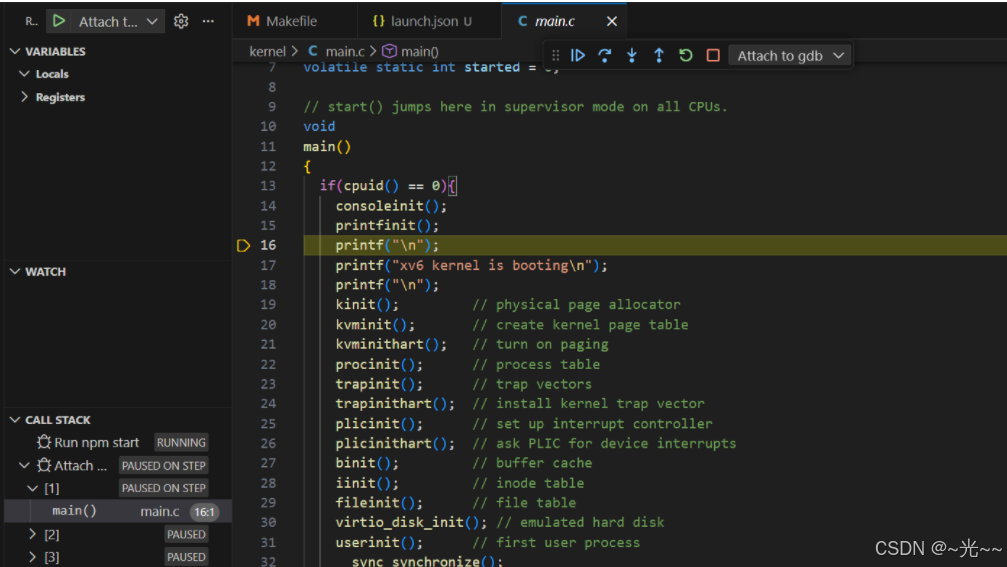This screenshot has width=1007, height=567.
Task: Click Step Into in the debug toolbar
Action: (632, 55)
